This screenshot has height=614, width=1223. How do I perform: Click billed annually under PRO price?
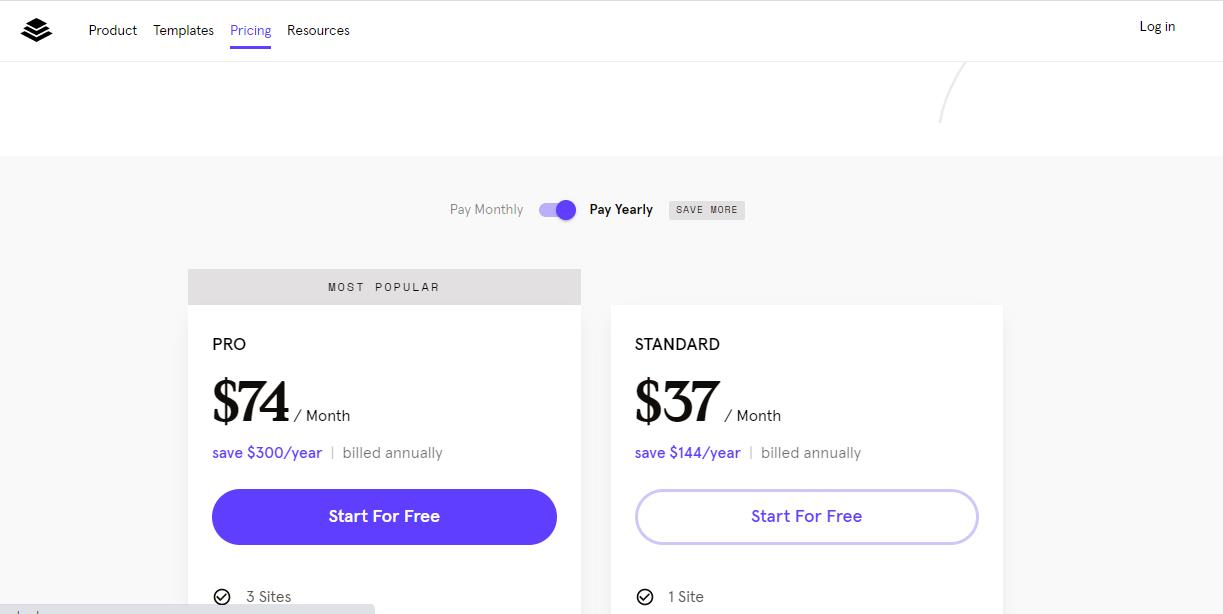(x=392, y=453)
